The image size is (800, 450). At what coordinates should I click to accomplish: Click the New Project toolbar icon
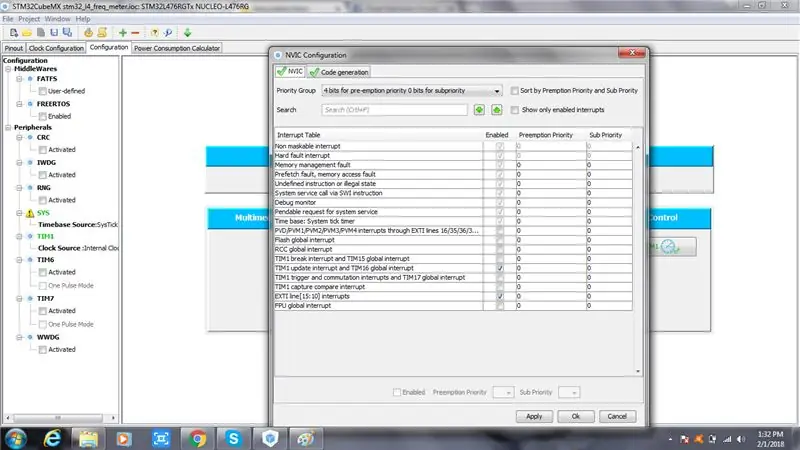14,33
